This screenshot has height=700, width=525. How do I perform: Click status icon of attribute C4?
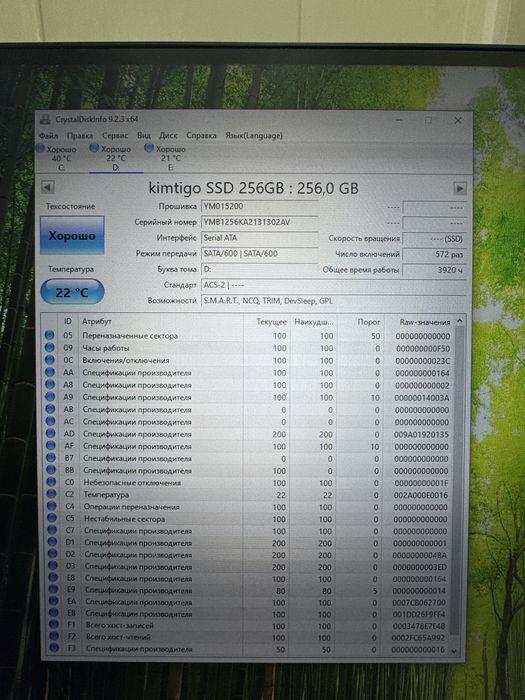click(52, 506)
